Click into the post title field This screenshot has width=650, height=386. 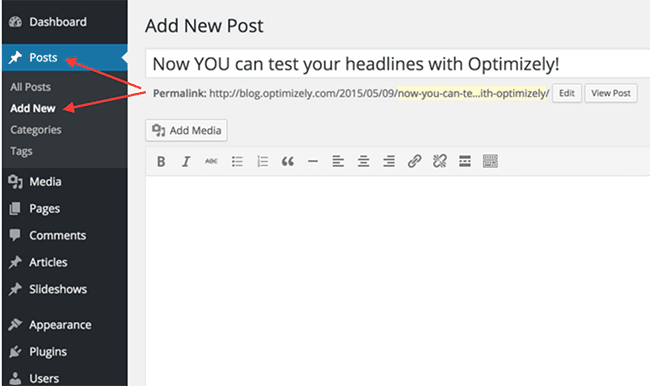(x=398, y=64)
